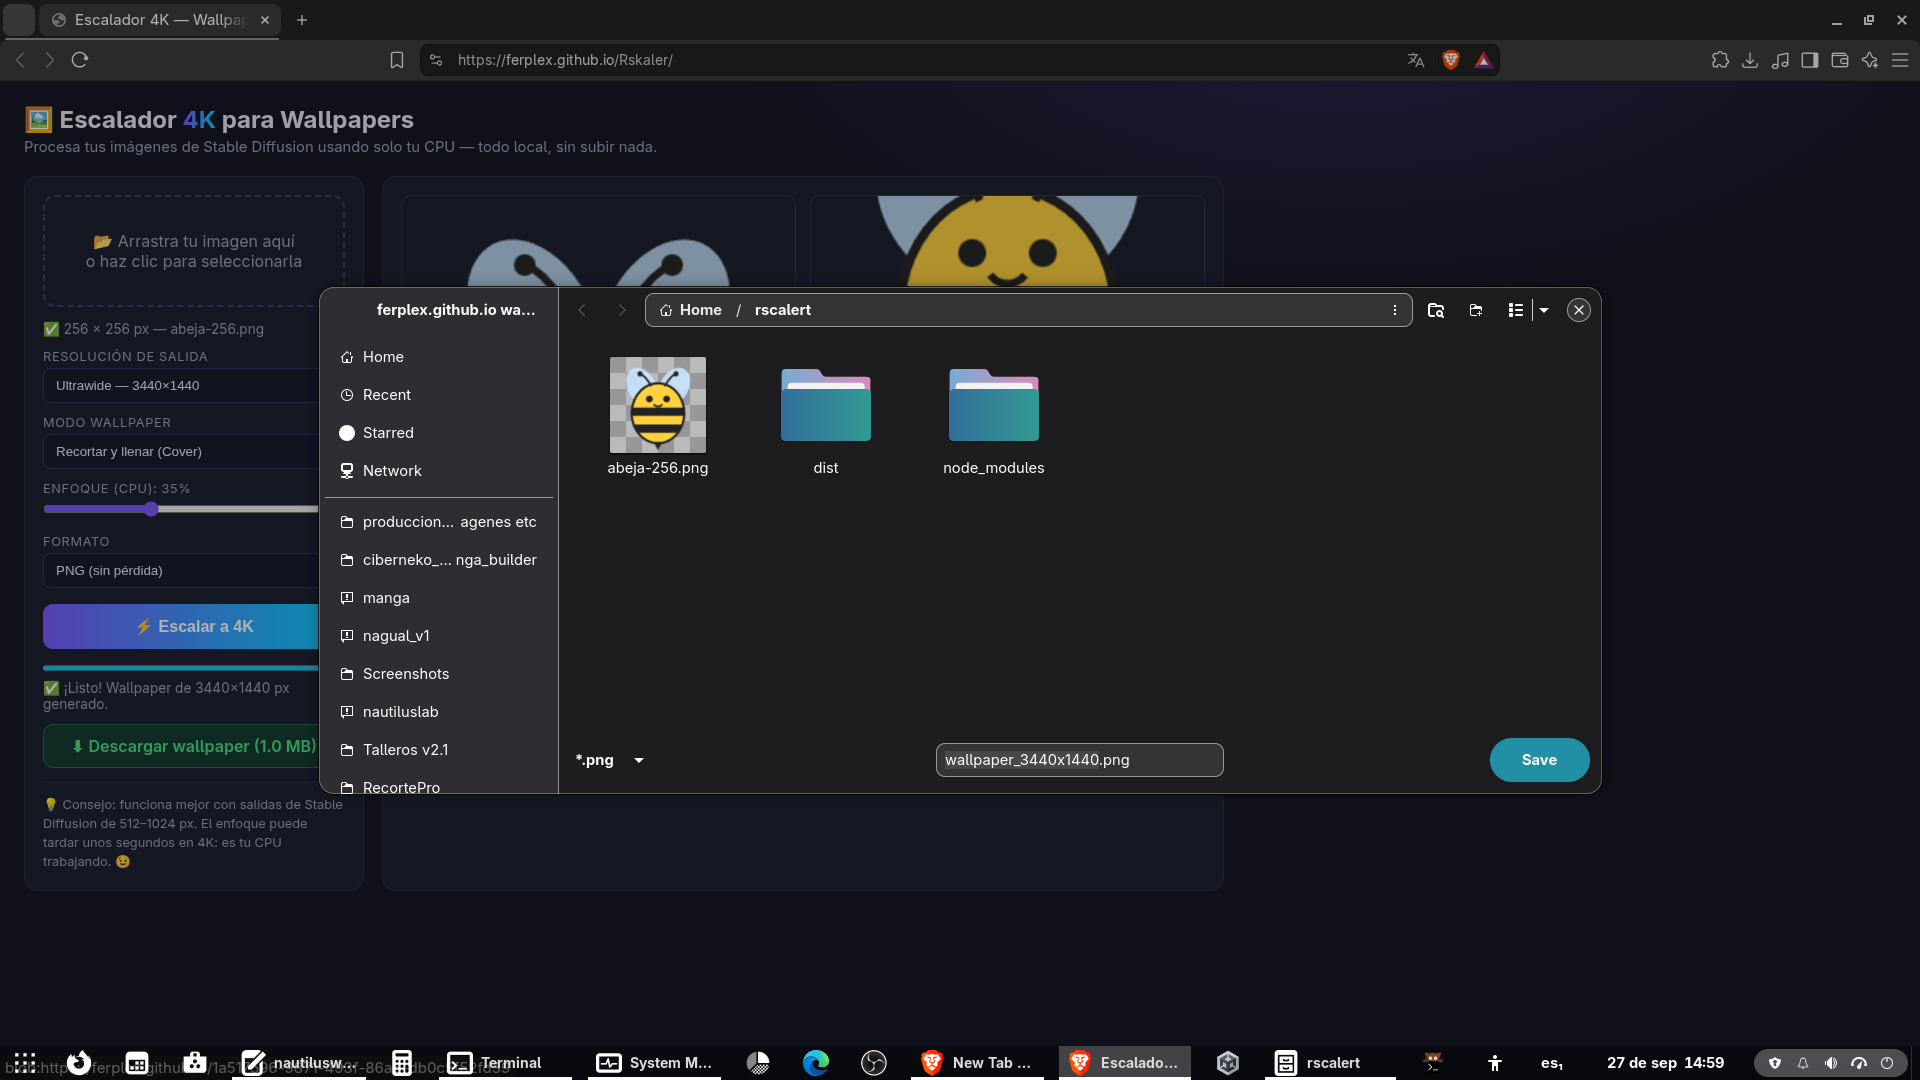Expand the view options dropdown arrow
1920x1080 pixels.
coord(1544,310)
